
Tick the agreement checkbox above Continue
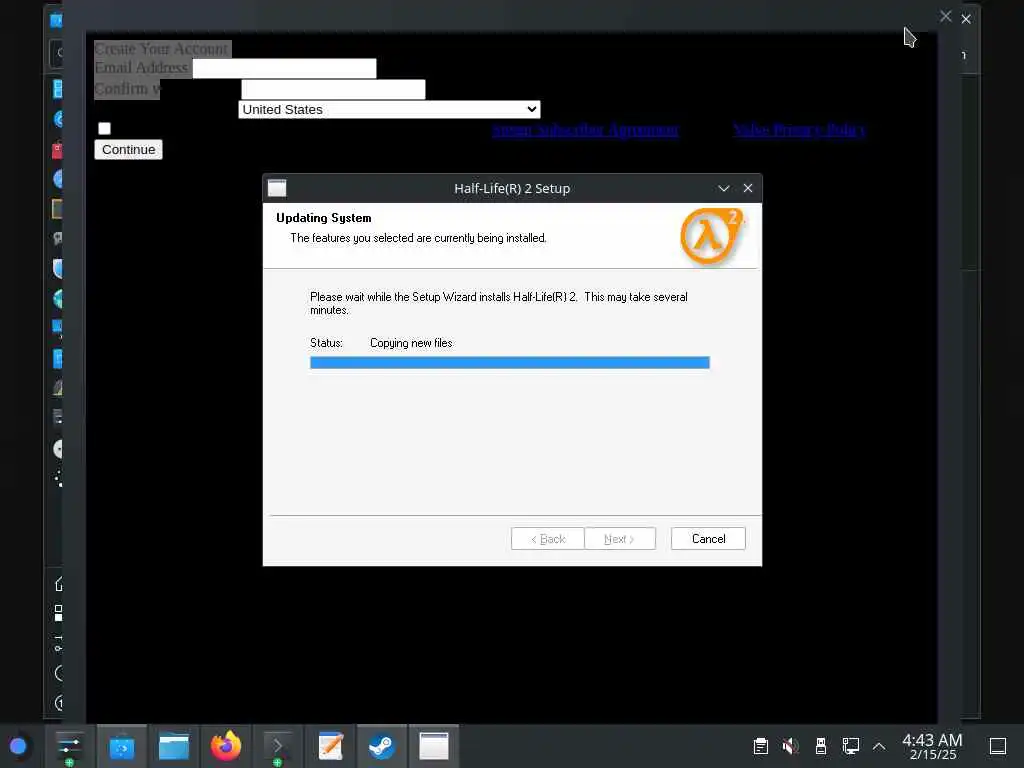[x=104, y=128]
